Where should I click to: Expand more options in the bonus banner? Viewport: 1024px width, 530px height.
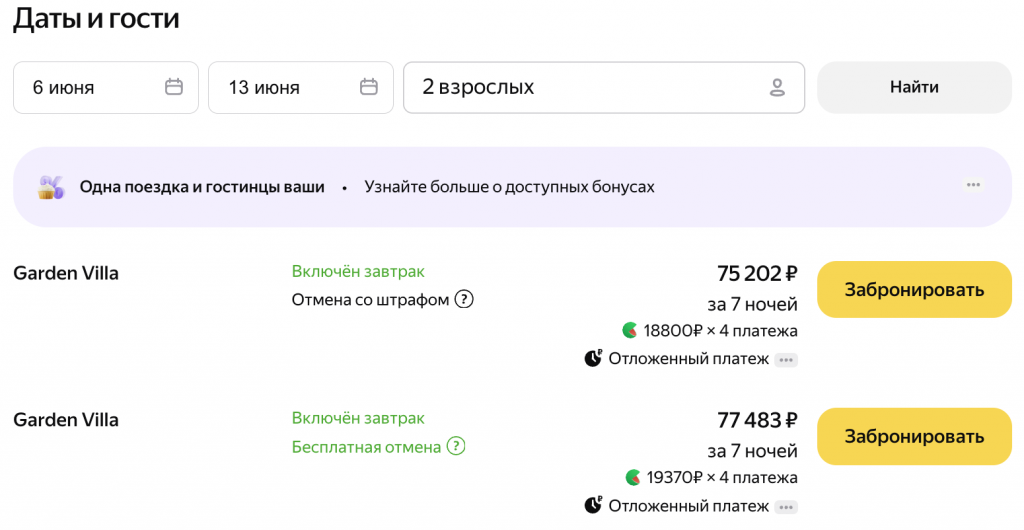coord(973,186)
